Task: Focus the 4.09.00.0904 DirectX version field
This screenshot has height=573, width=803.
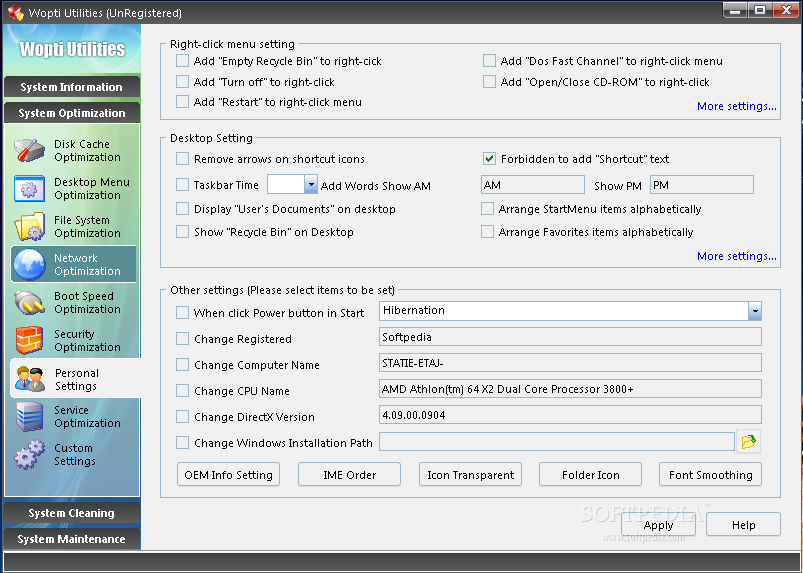Action: [570, 415]
